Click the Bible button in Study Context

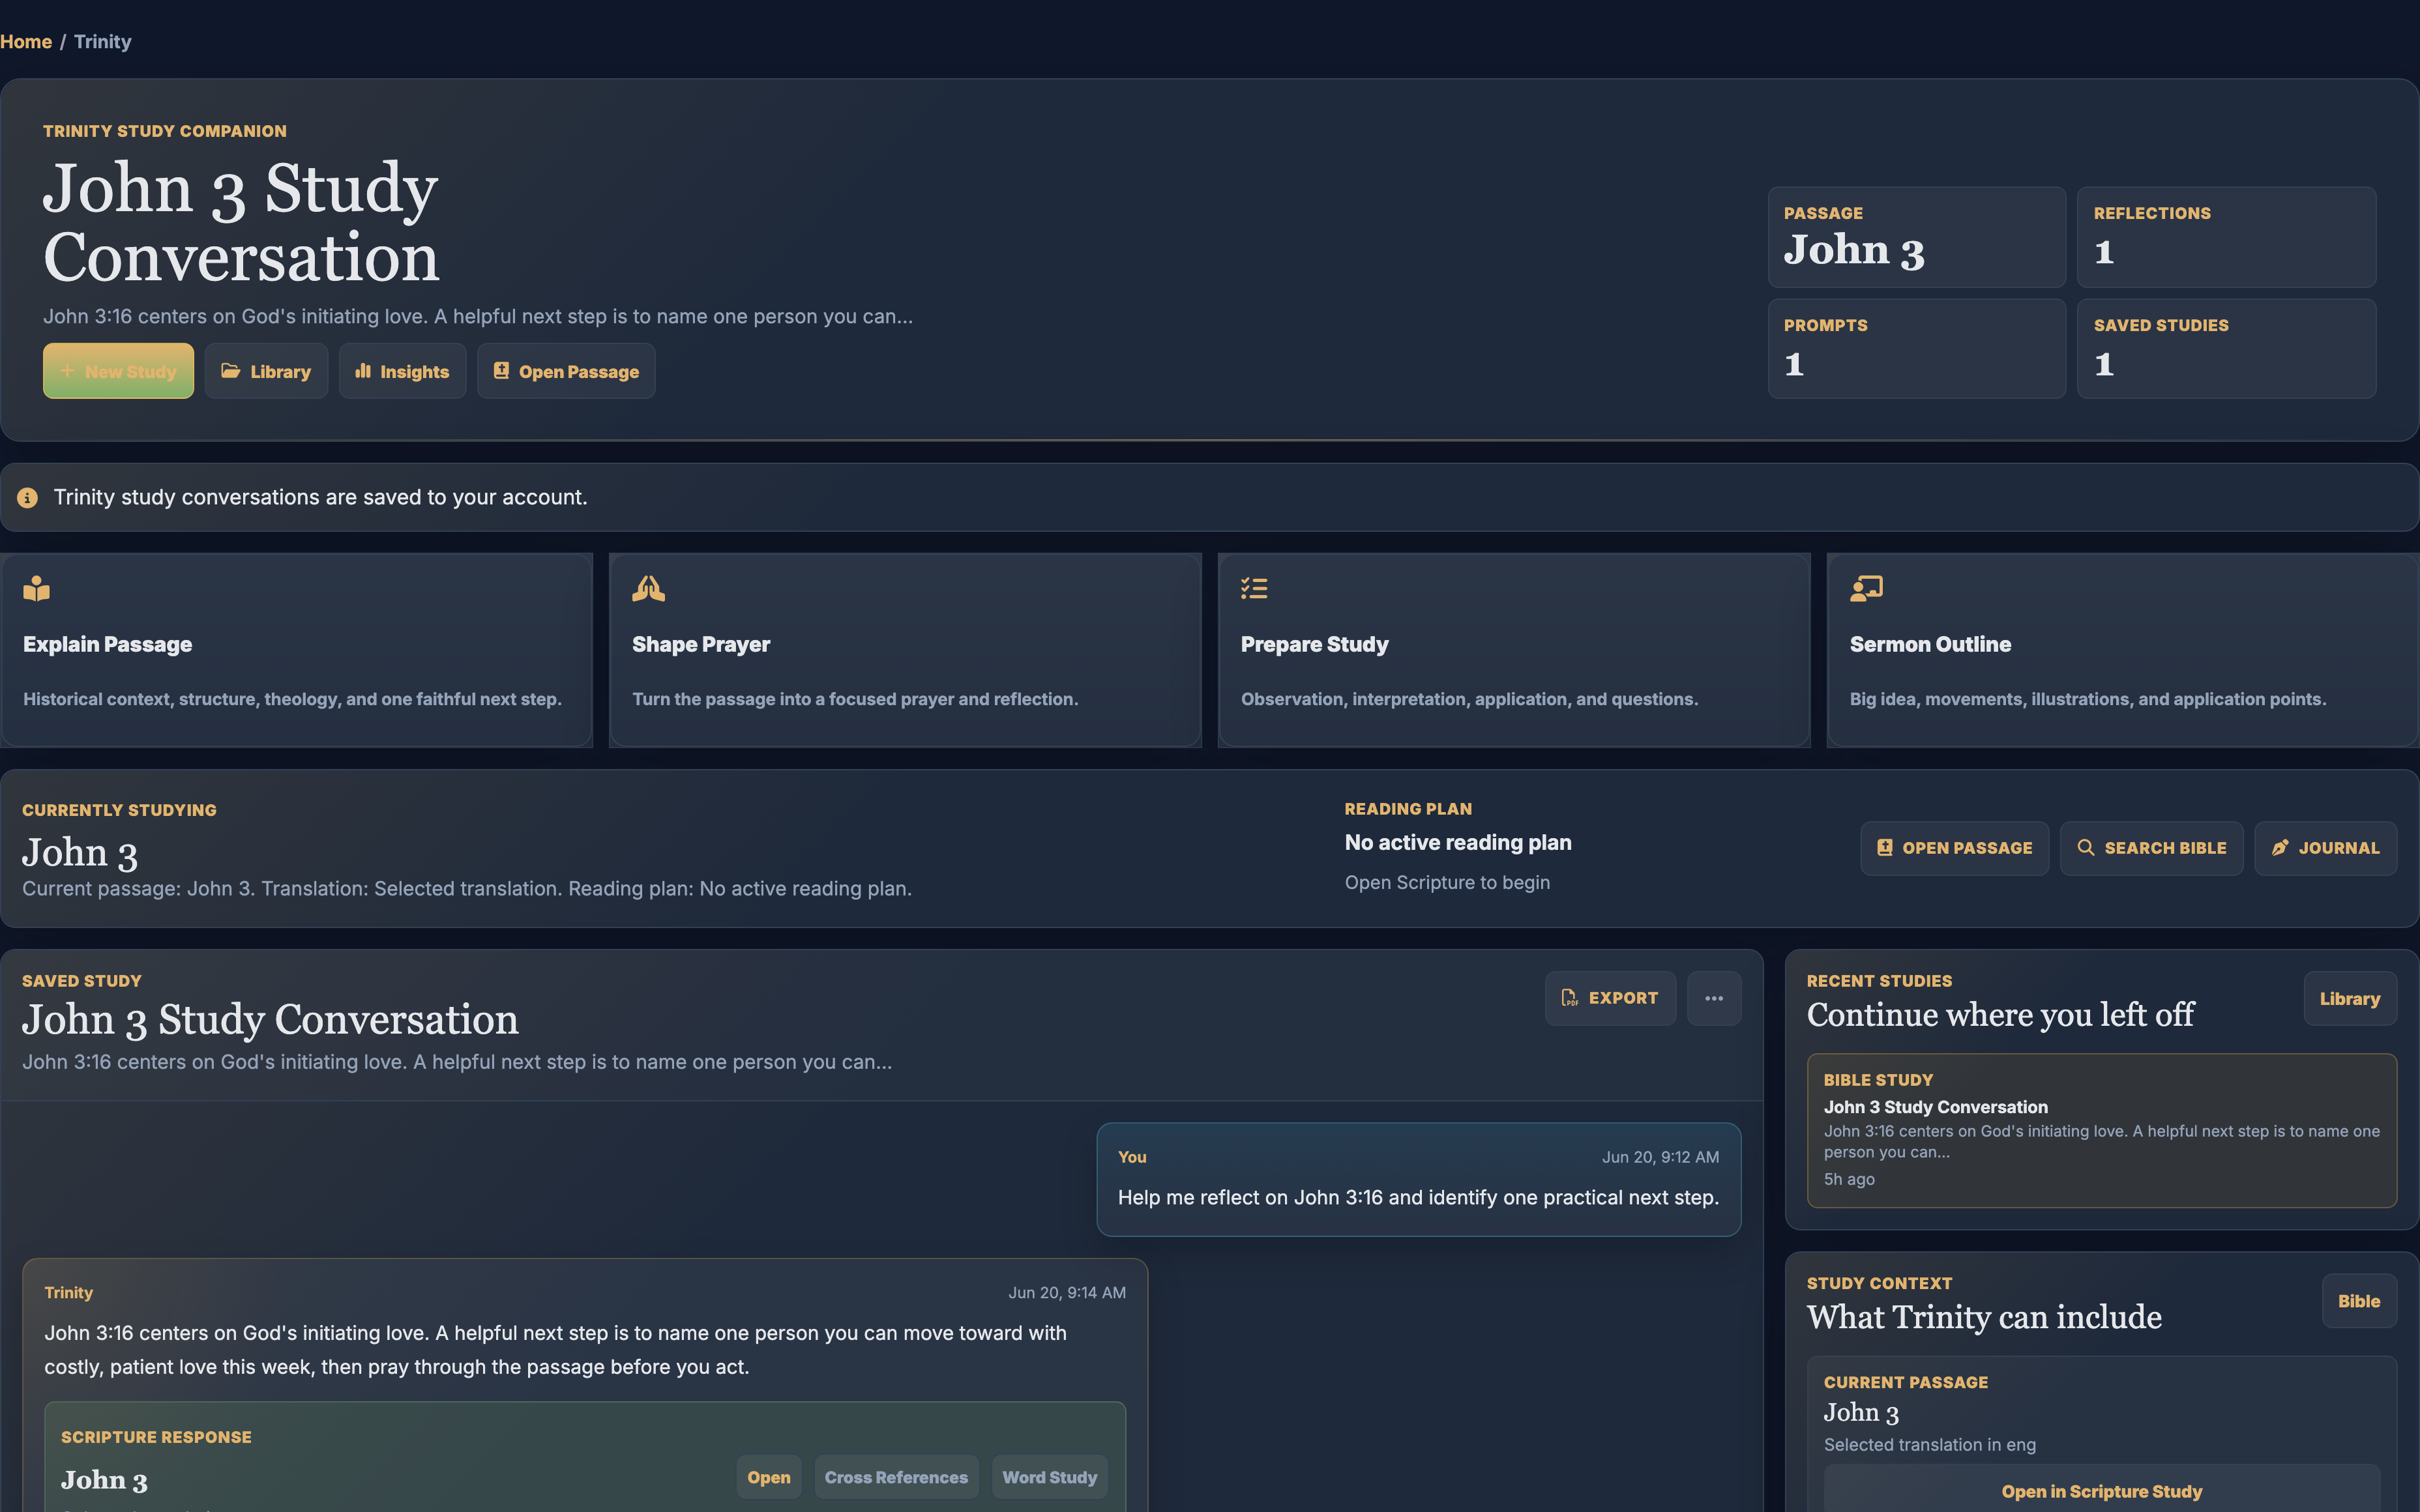pyautogui.click(x=2359, y=1301)
